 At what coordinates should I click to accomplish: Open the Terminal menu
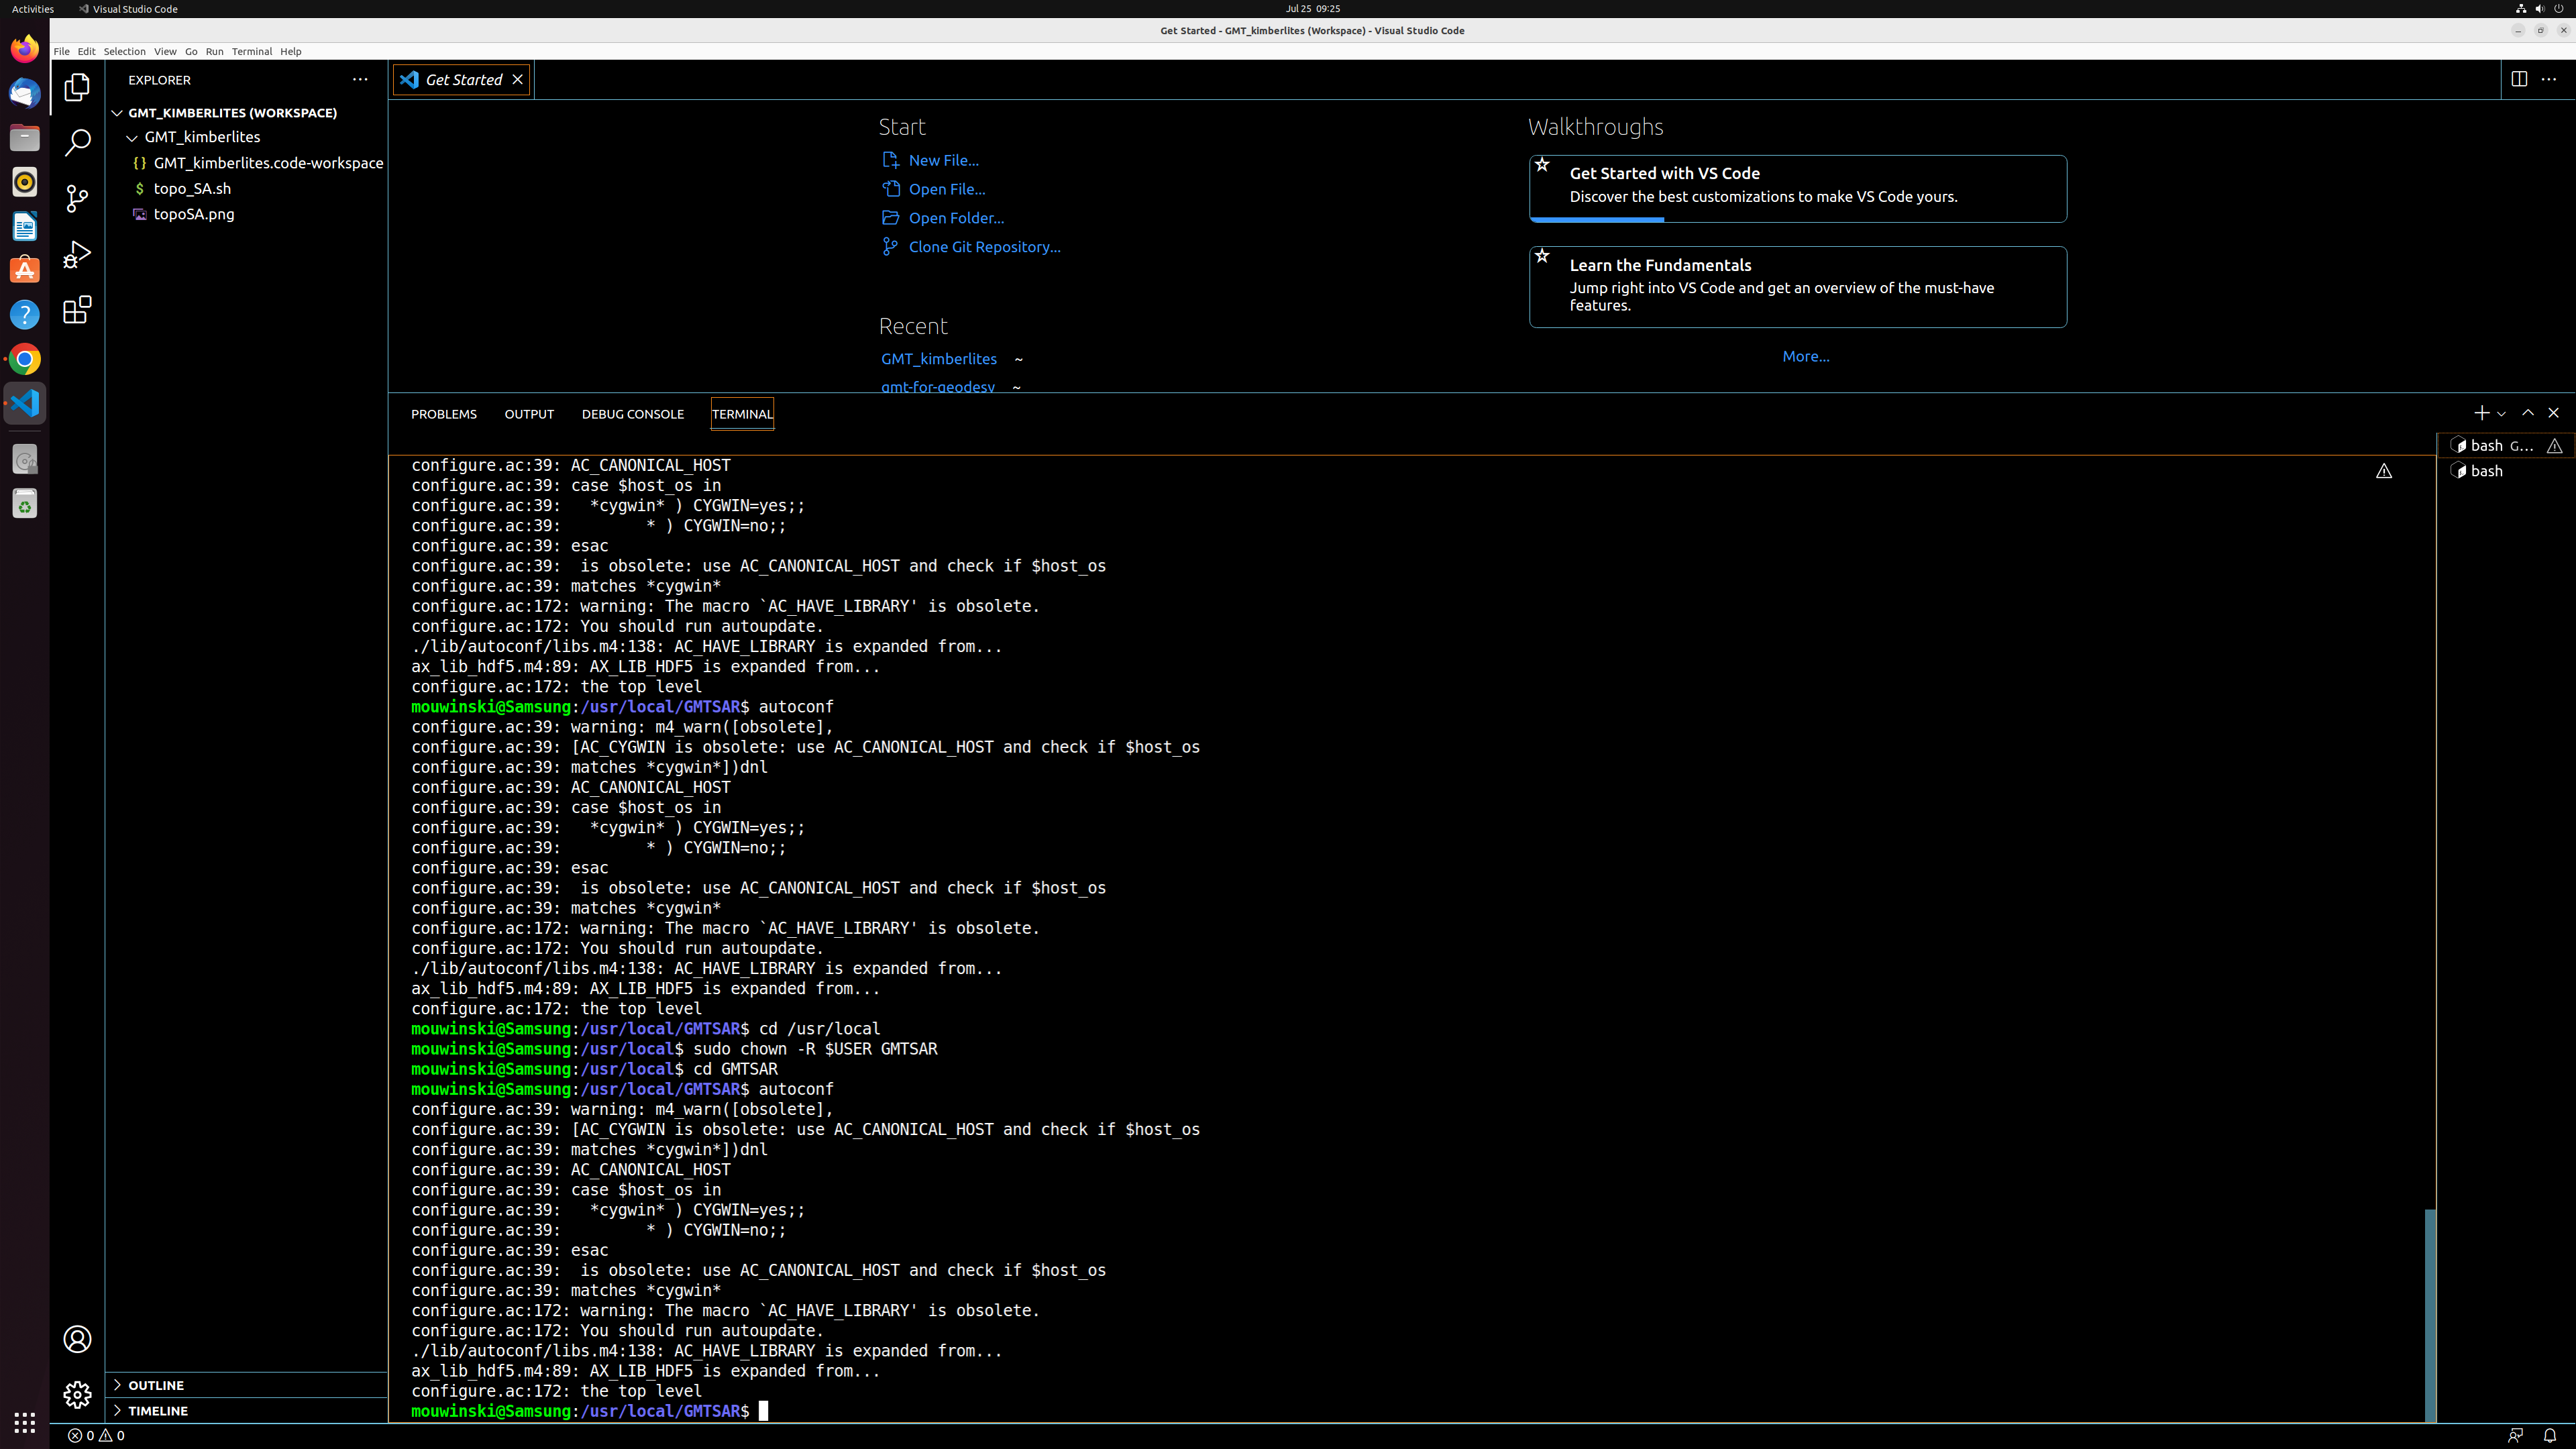[252, 51]
